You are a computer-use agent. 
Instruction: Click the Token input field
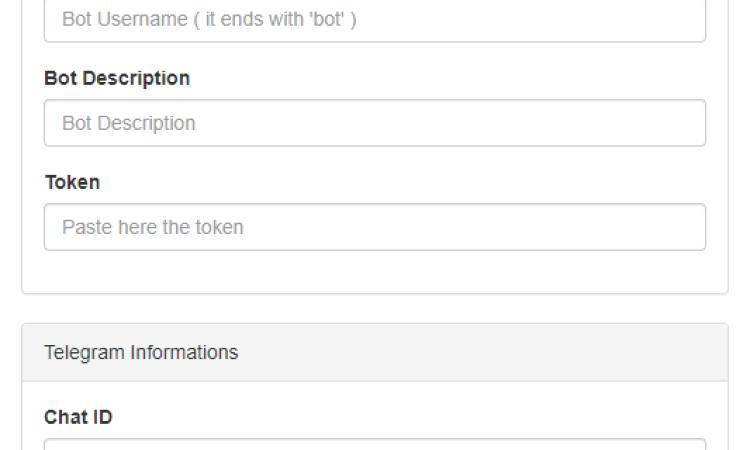click(x=375, y=227)
